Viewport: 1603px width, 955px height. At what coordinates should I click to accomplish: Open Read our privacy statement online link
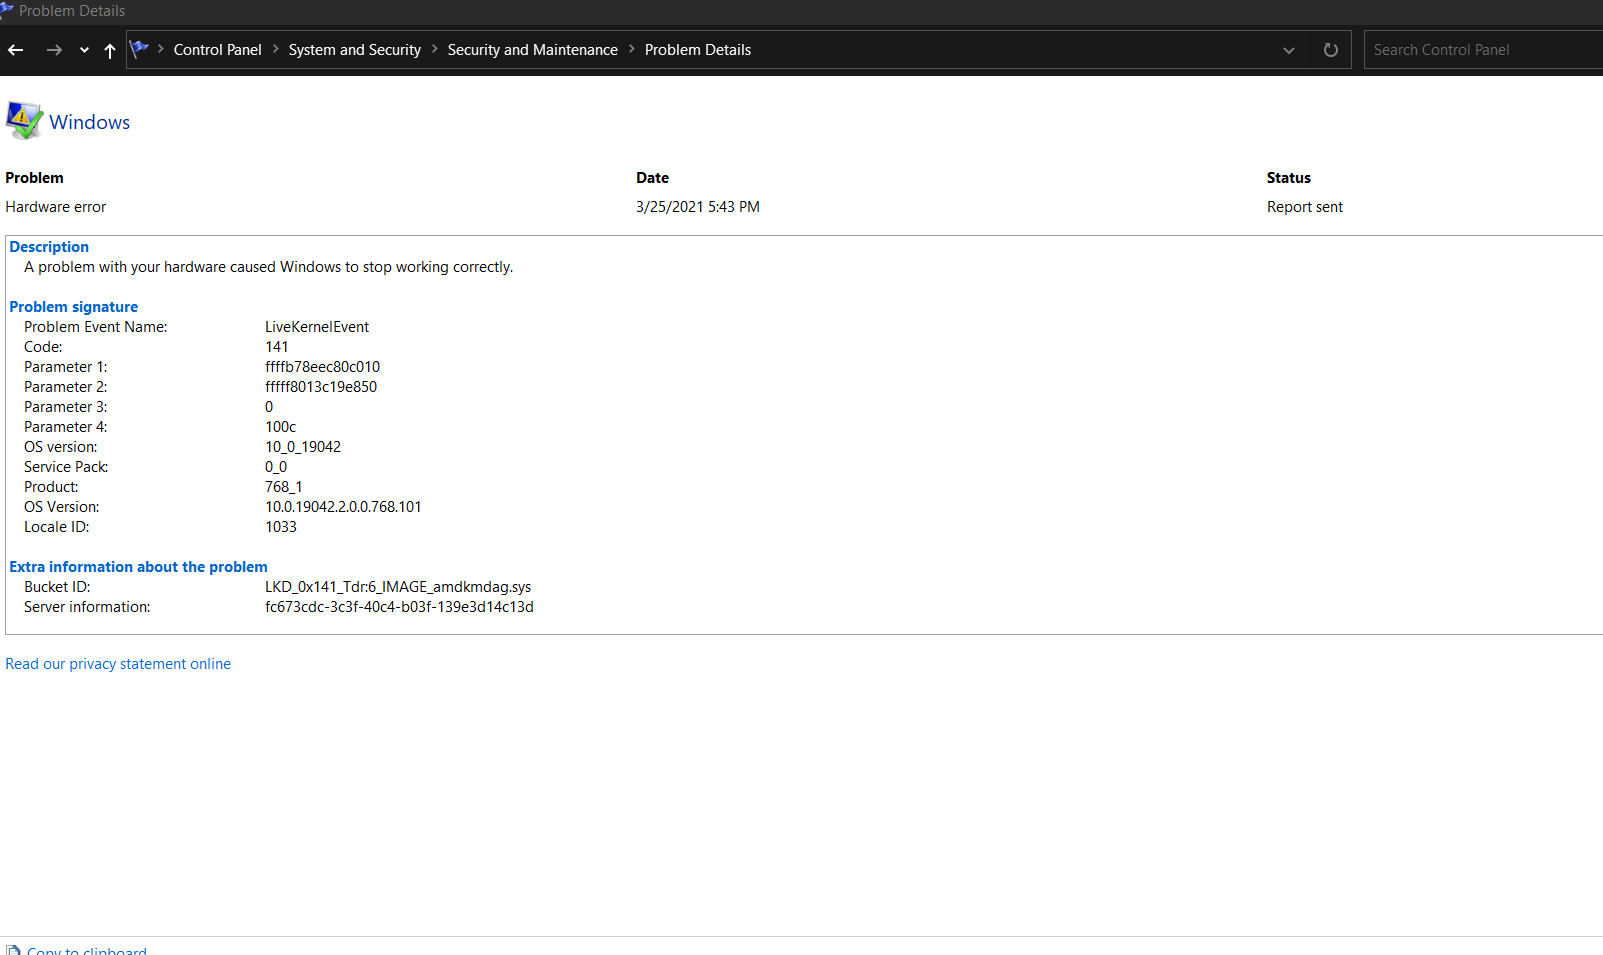point(118,664)
